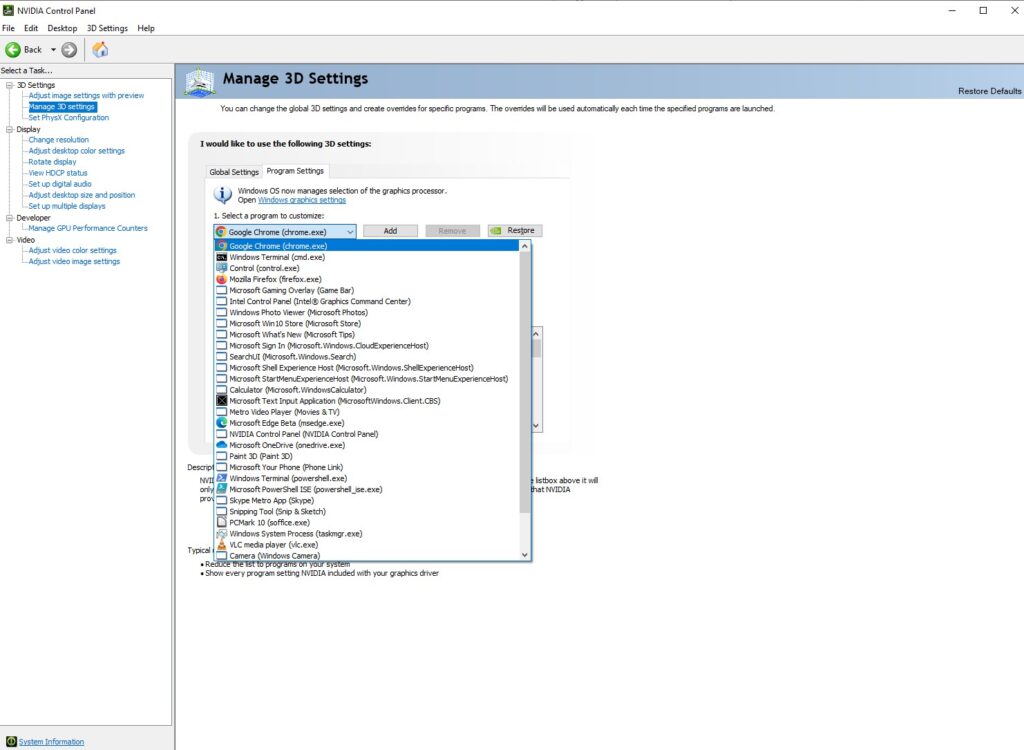Open Set PhysX Configuration

coord(69,118)
